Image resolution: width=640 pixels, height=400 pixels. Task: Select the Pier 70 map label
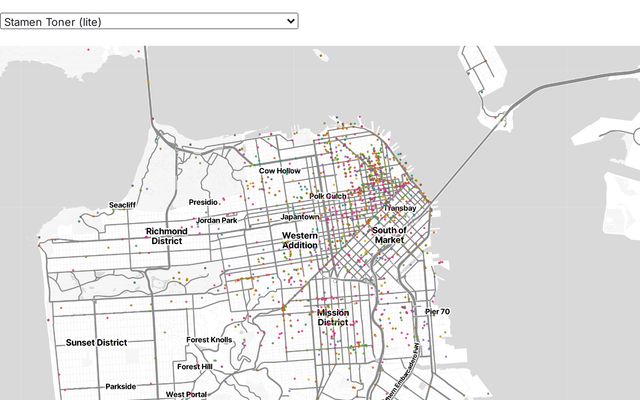pyautogui.click(x=437, y=312)
